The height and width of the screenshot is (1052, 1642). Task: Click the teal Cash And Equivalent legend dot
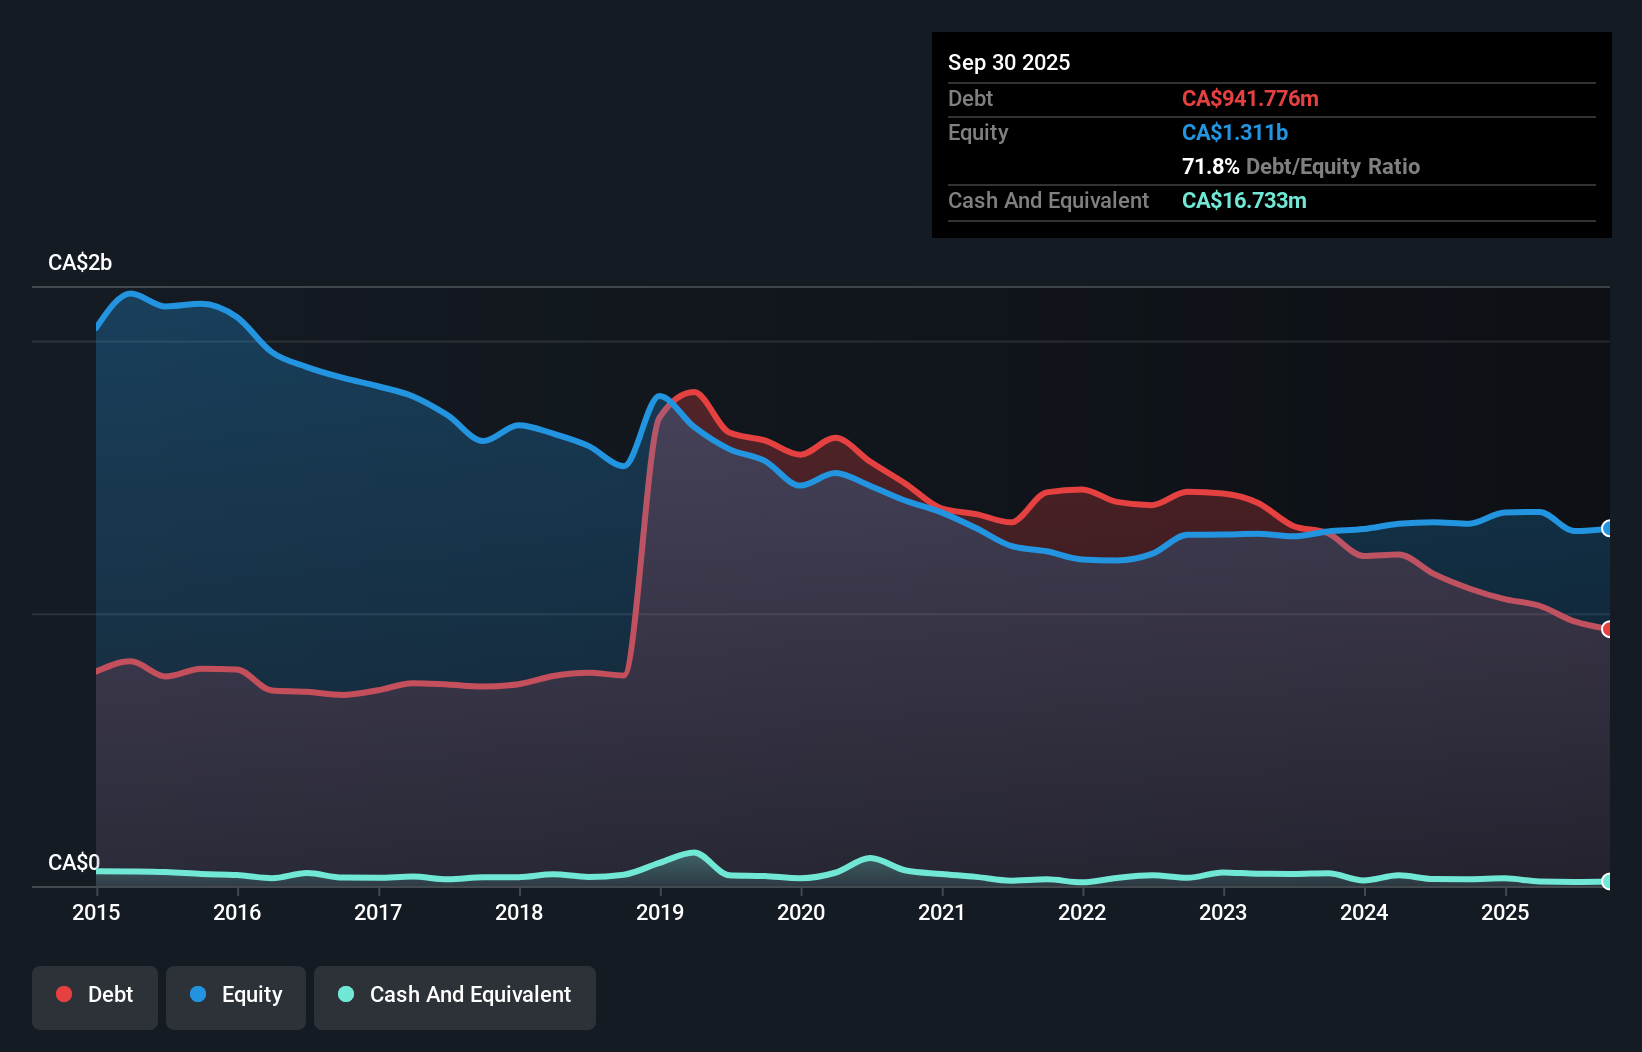(345, 994)
